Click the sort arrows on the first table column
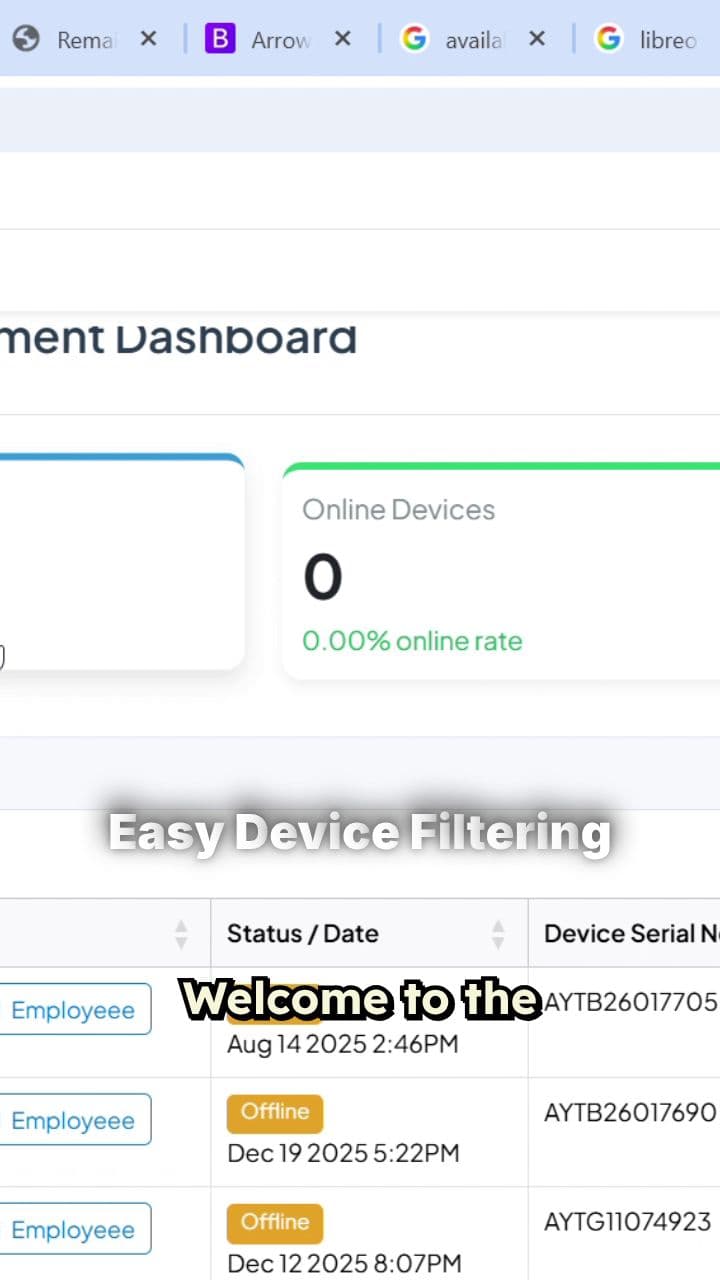 (181, 933)
